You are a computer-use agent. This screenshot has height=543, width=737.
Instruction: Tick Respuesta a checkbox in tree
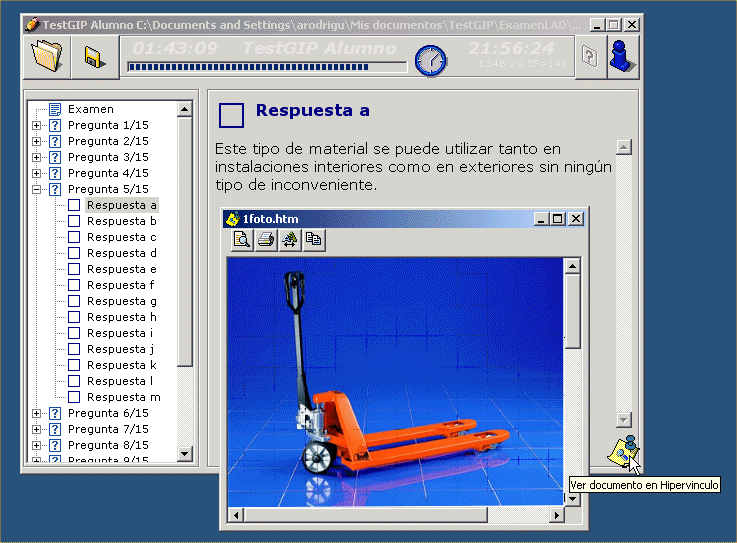[x=74, y=205]
